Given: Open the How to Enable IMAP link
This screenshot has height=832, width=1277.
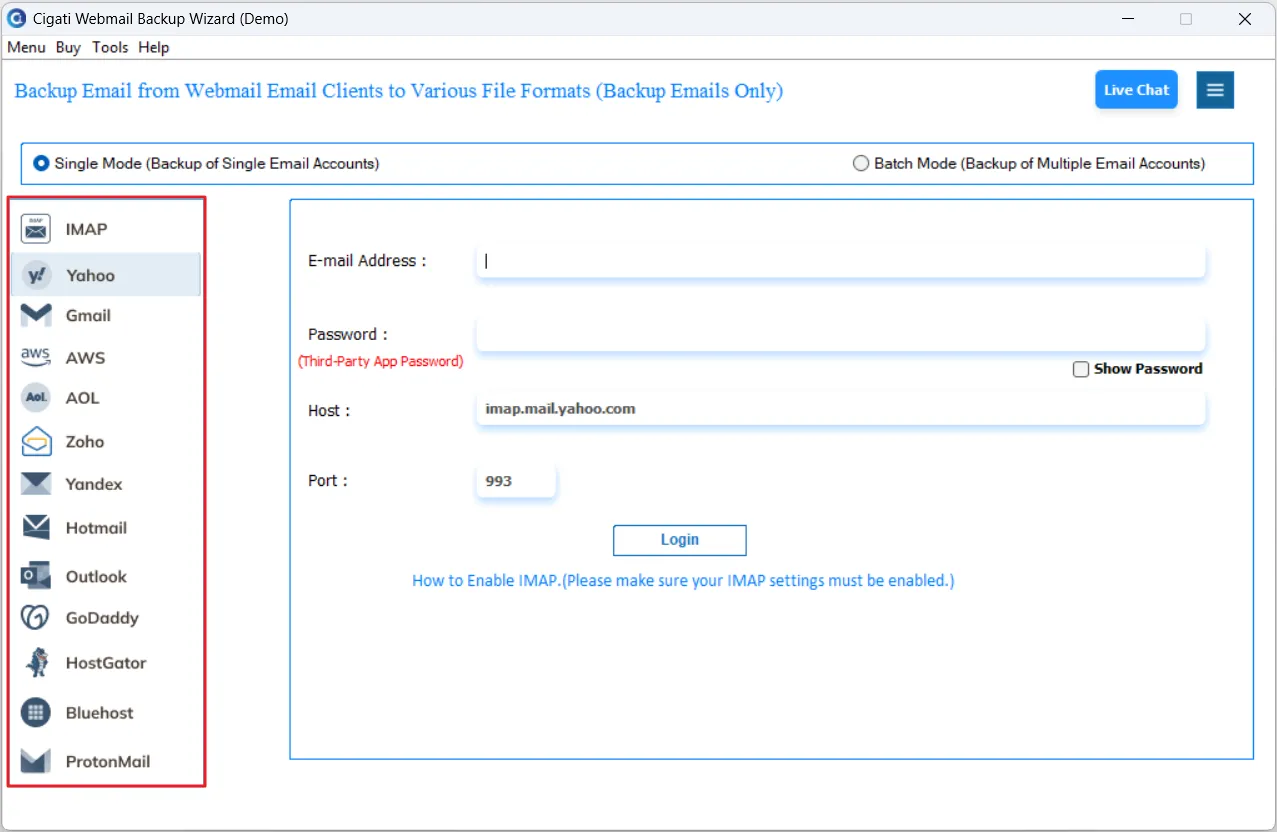Looking at the screenshot, I should (683, 580).
